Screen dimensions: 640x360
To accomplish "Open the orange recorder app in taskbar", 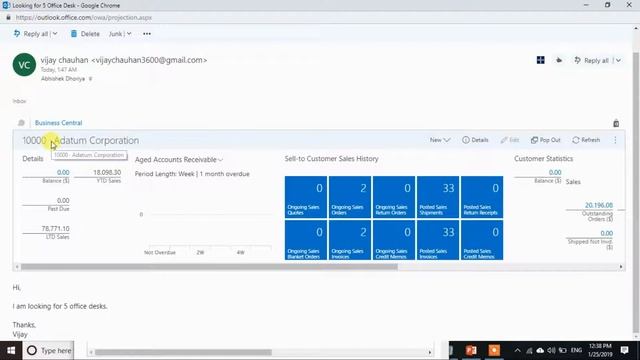I will [x=494, y=350].
